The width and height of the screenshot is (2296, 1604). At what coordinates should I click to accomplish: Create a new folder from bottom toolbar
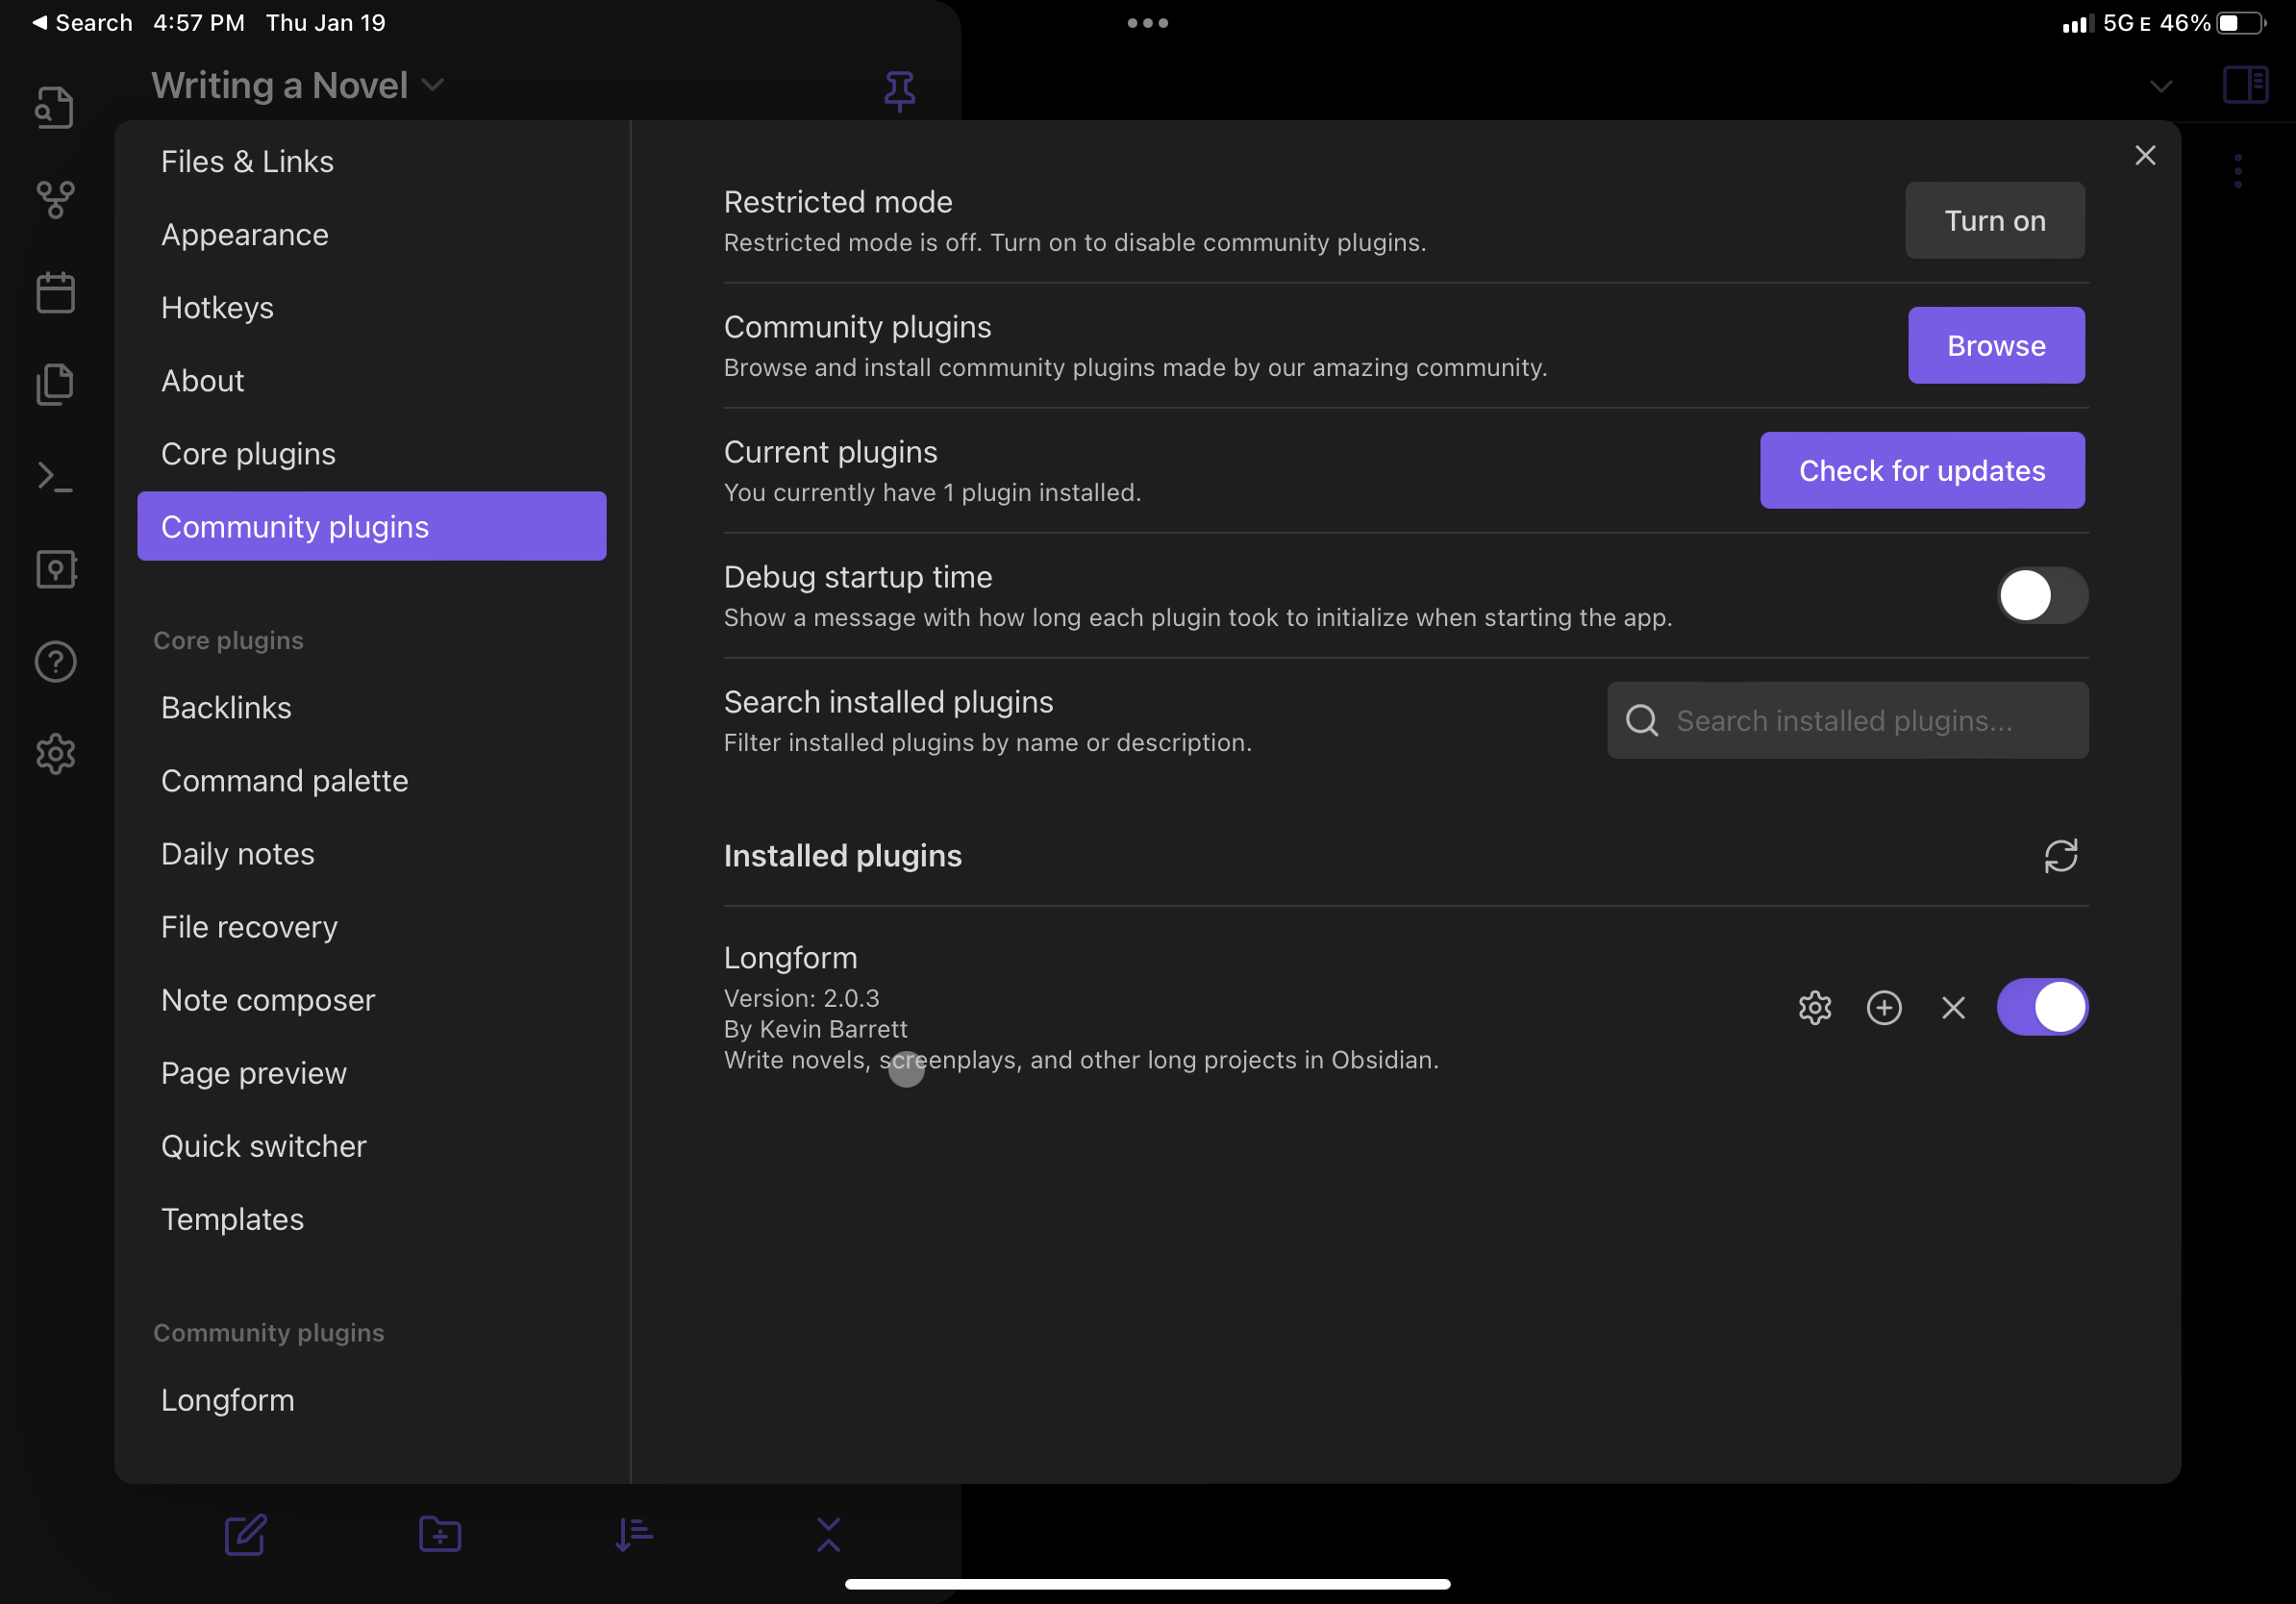click(438, 1535)
